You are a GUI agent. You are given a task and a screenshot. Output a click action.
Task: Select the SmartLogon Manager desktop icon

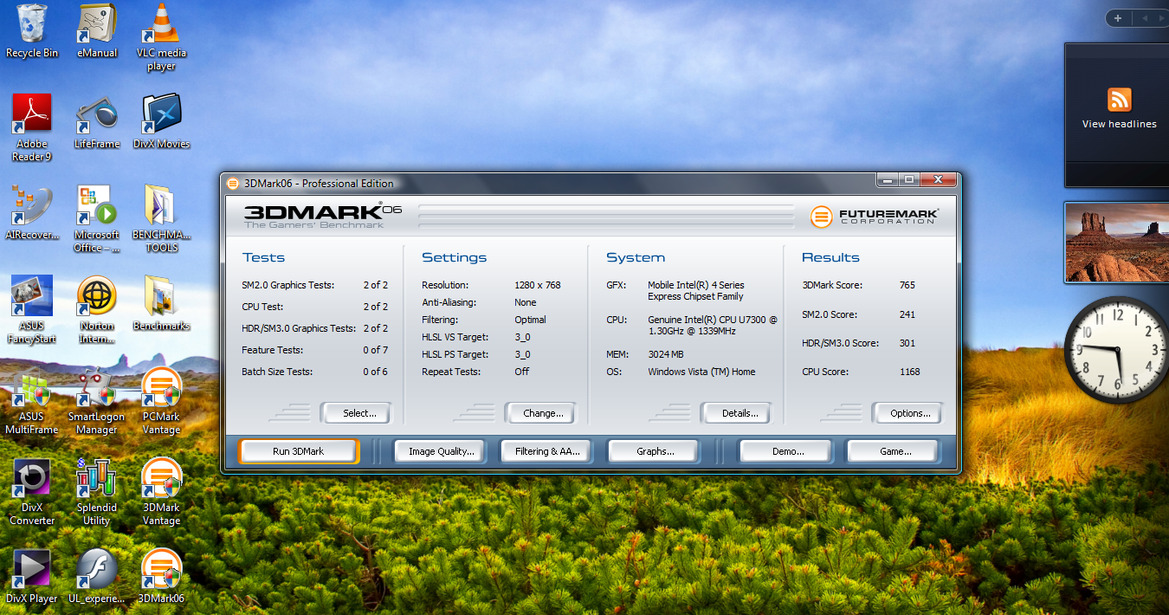coord(97,400)
